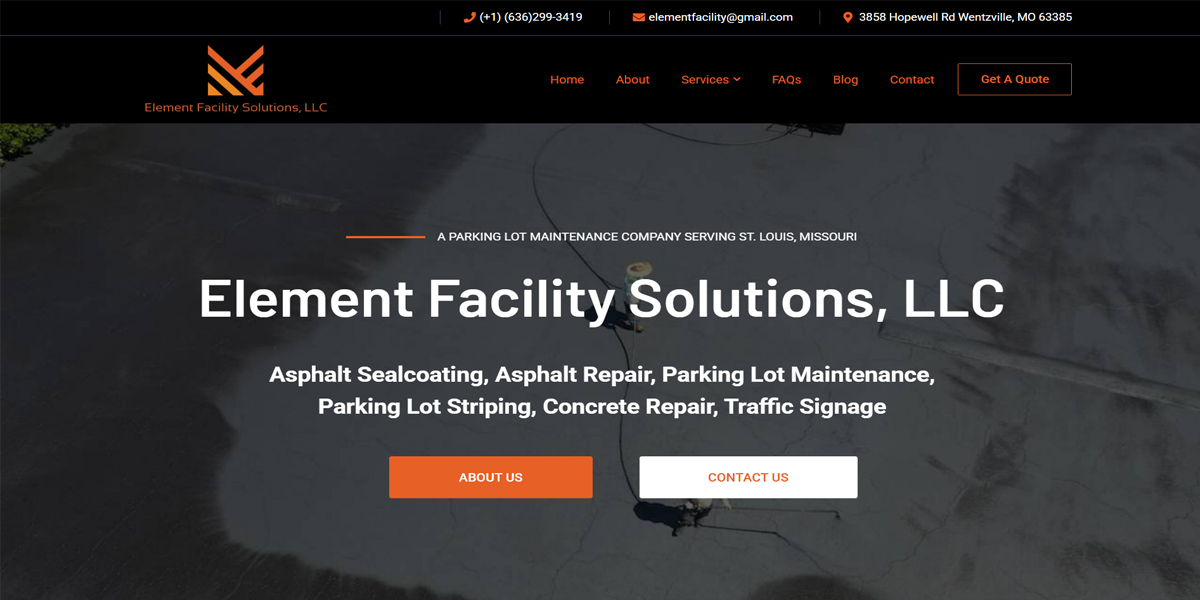Click the orange ABOUT US button
Viewport: 1200px width, 600px height.
[491, 477]
